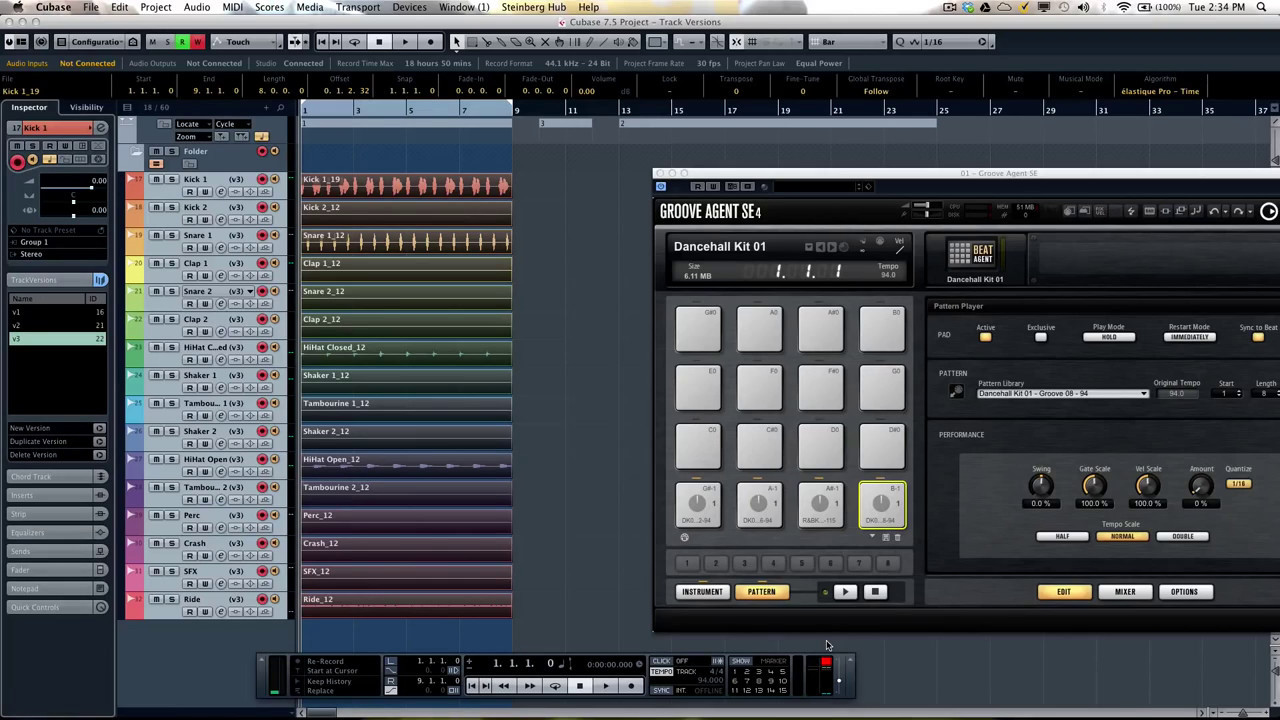Open Restart Mode IMMEDIATELY selector
The image size is (1280, 720).
(x=1189, y=337)
